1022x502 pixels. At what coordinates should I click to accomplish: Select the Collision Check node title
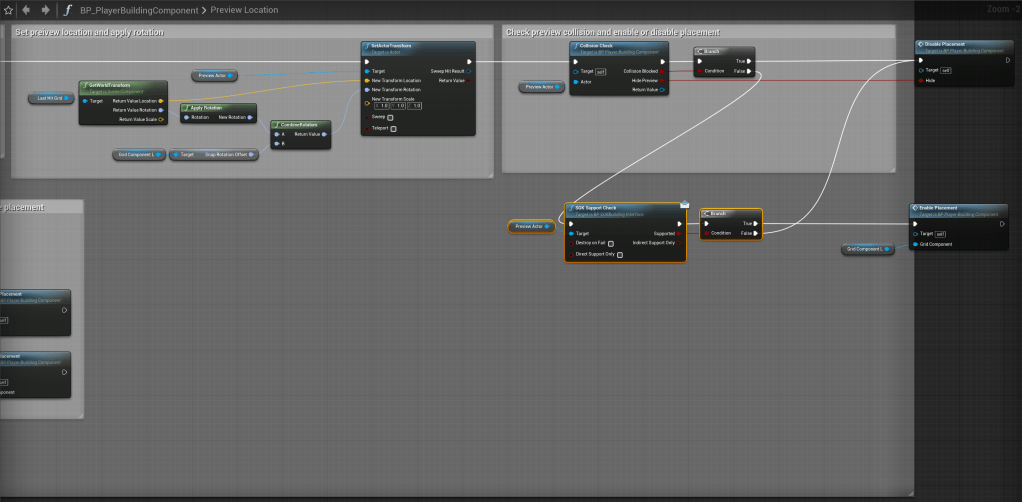click(x=598, y=46)
